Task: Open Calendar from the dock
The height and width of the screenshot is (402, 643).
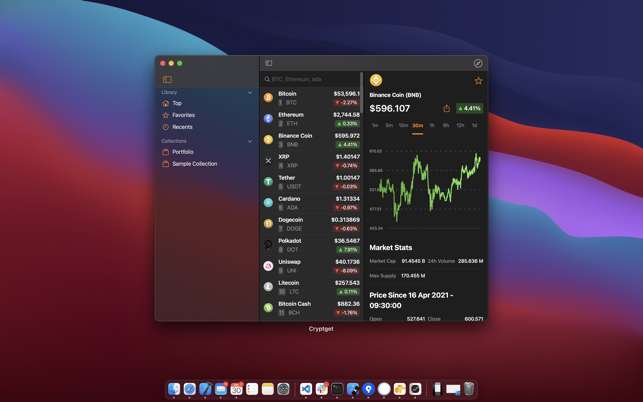Action: [x=236, y=388]
